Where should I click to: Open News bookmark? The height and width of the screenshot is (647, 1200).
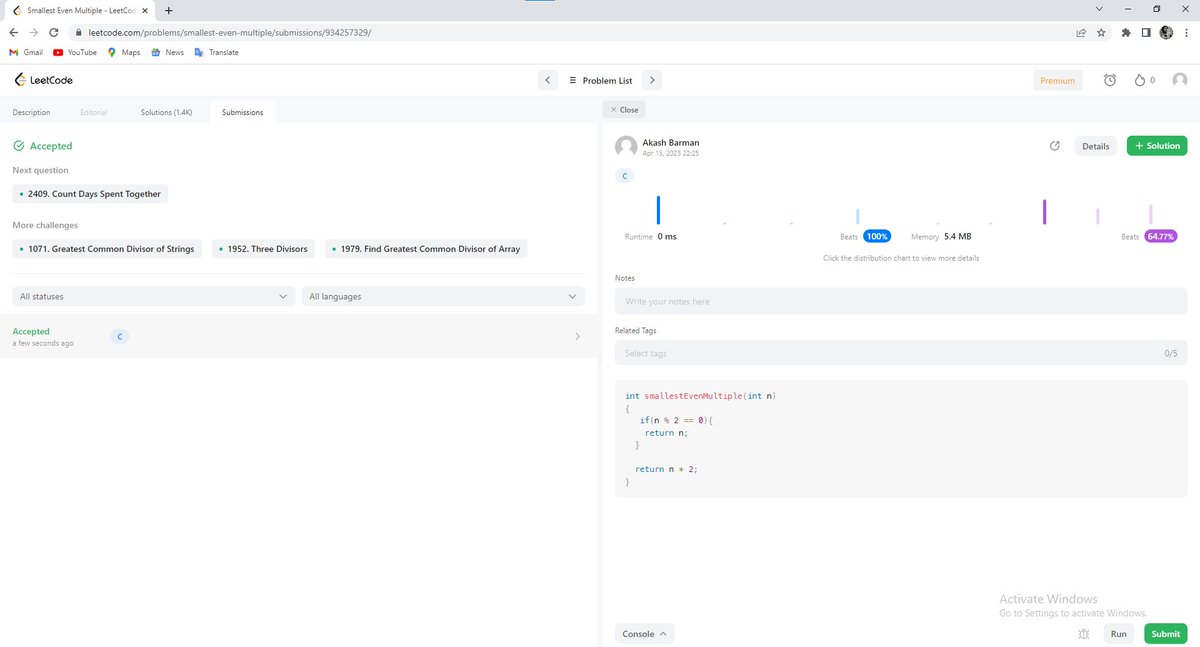[167, 52]
